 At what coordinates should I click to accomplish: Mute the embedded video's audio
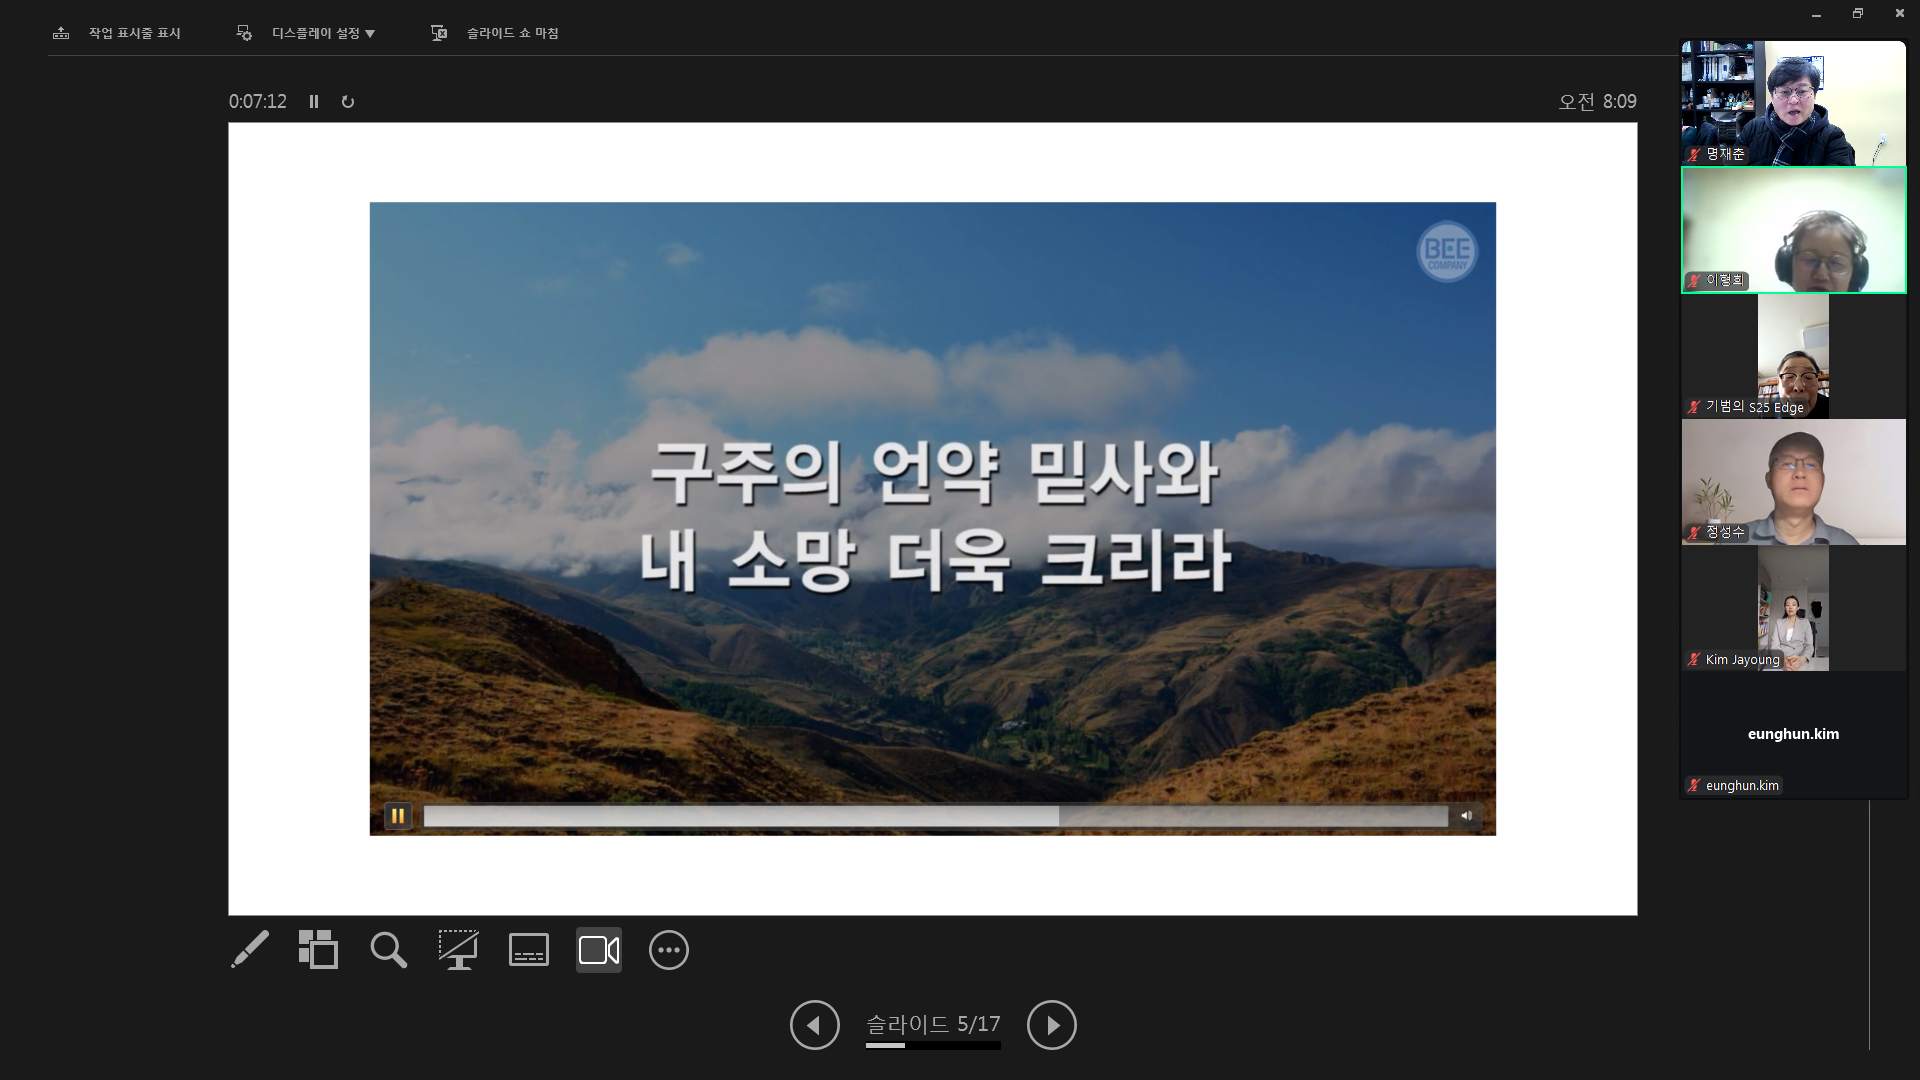[x=1467, y=816]
